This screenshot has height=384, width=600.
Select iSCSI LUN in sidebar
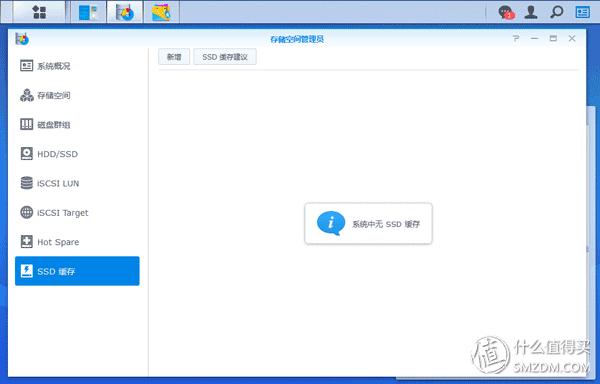(77, 183)
